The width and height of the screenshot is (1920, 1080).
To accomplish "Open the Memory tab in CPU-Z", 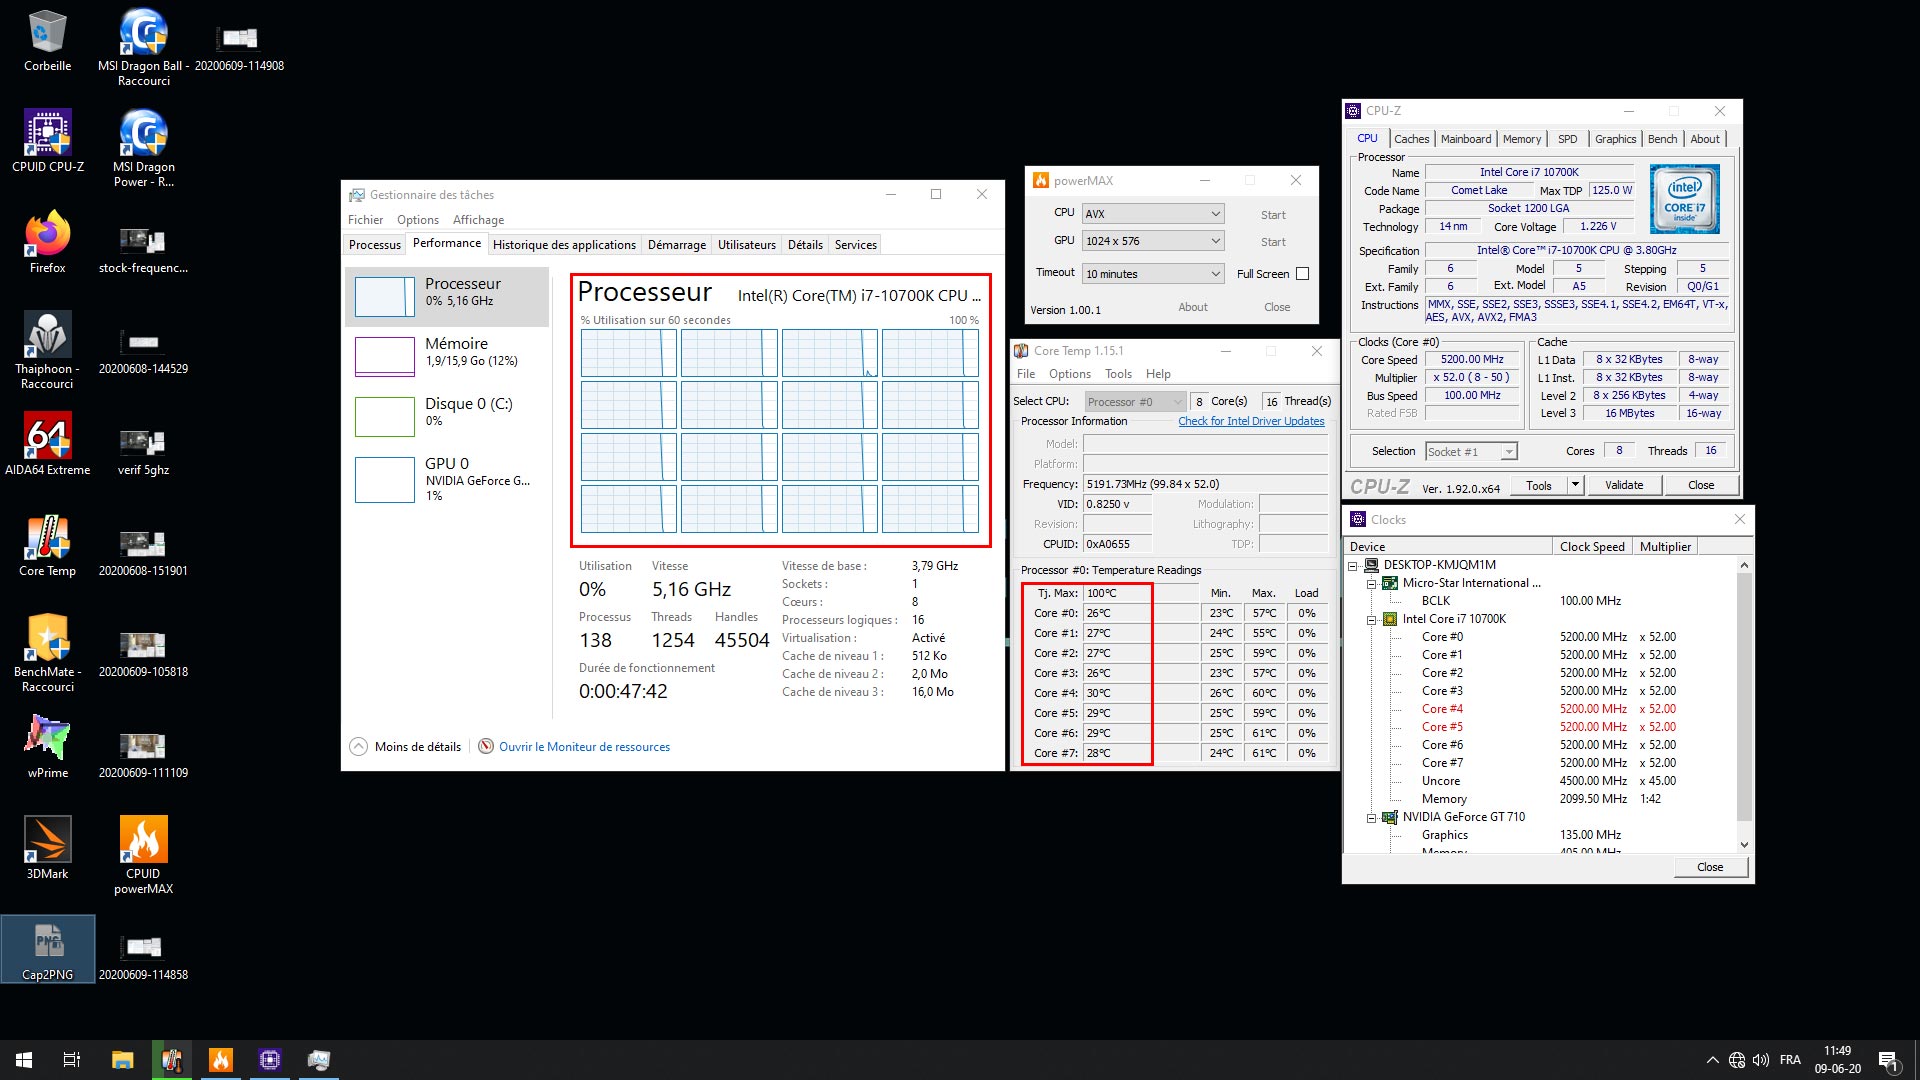I will click(1521, 139).
